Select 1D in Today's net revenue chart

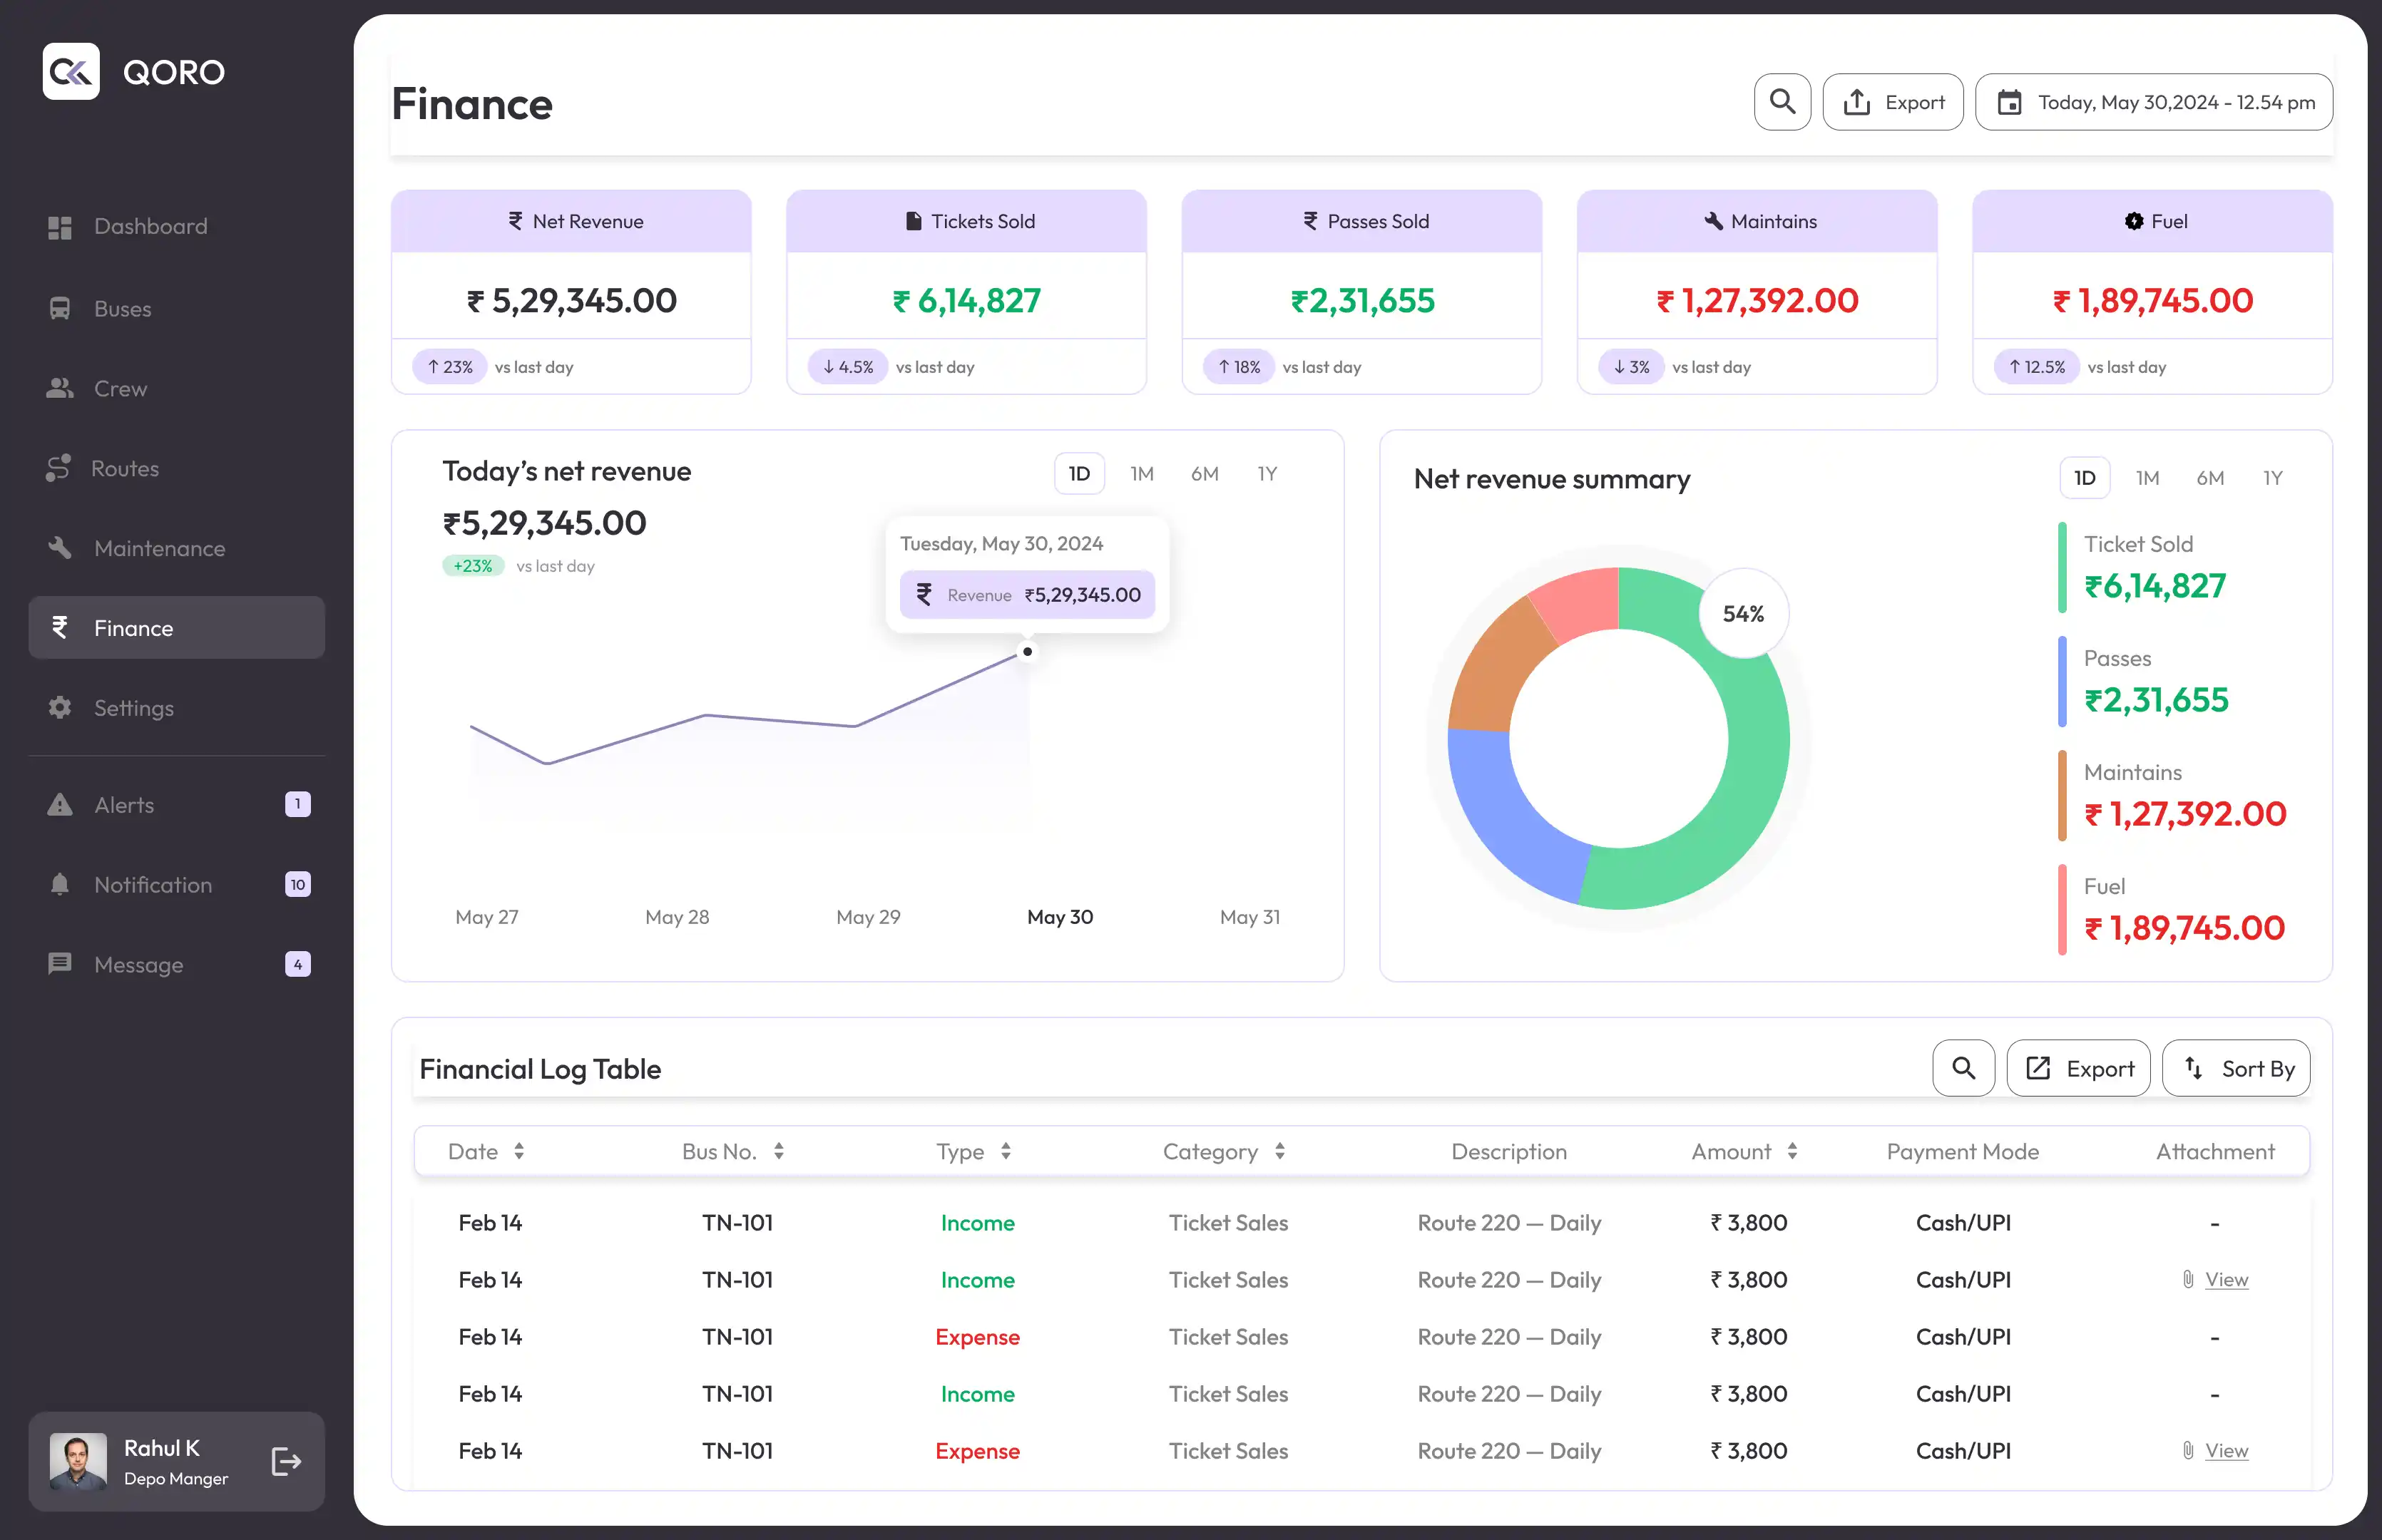[x=1079, y=474]
